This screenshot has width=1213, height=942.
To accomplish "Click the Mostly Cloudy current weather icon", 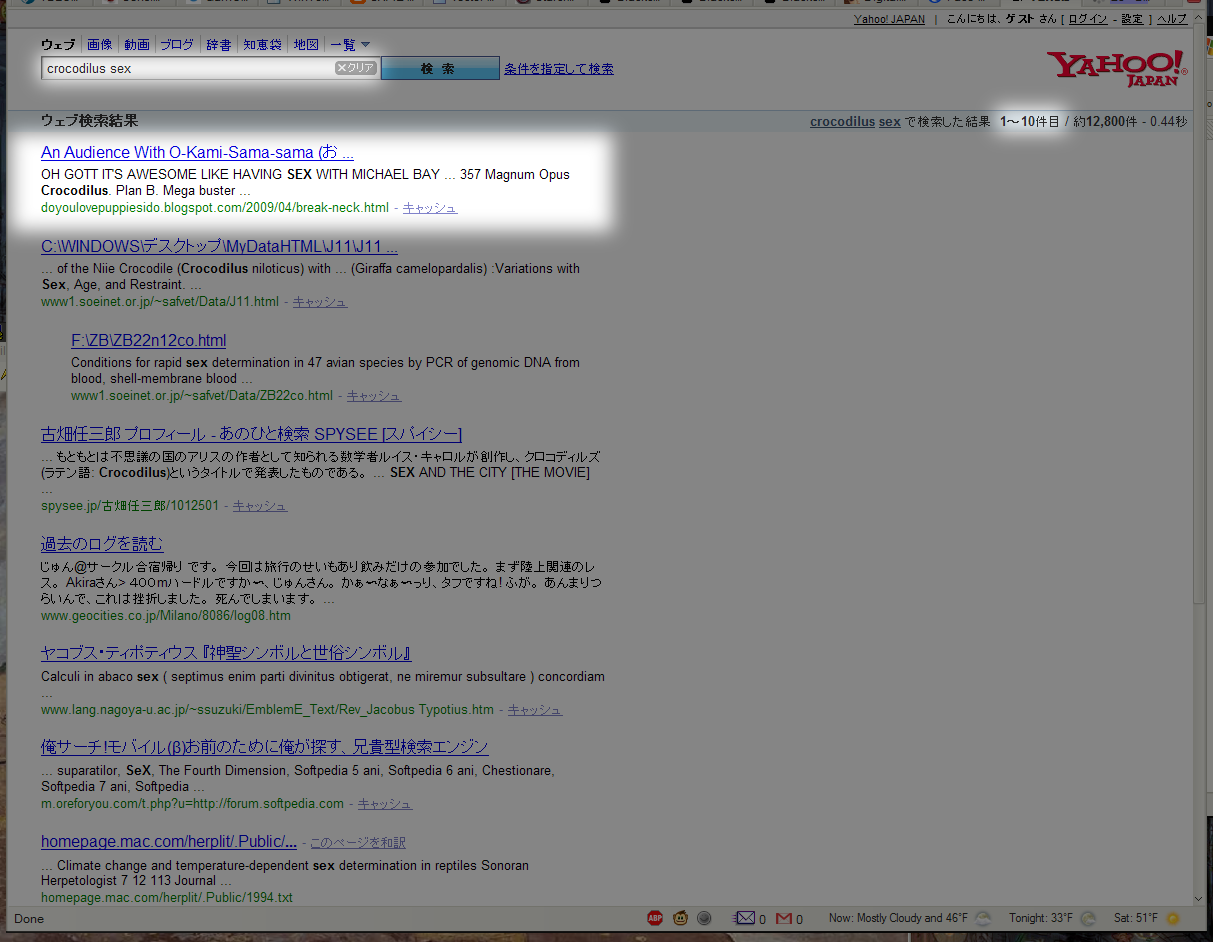I will [x=983, y=918].
